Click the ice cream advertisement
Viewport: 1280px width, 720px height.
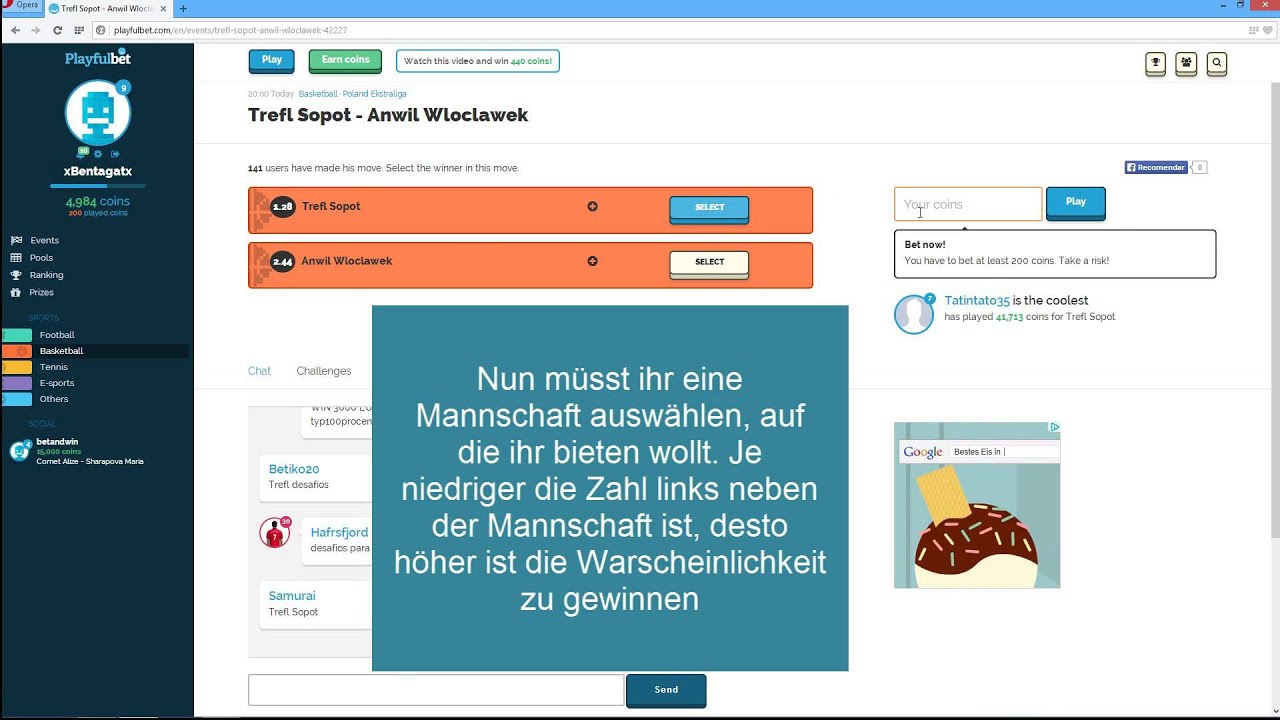pyautogui.click(x=977, y=505)
